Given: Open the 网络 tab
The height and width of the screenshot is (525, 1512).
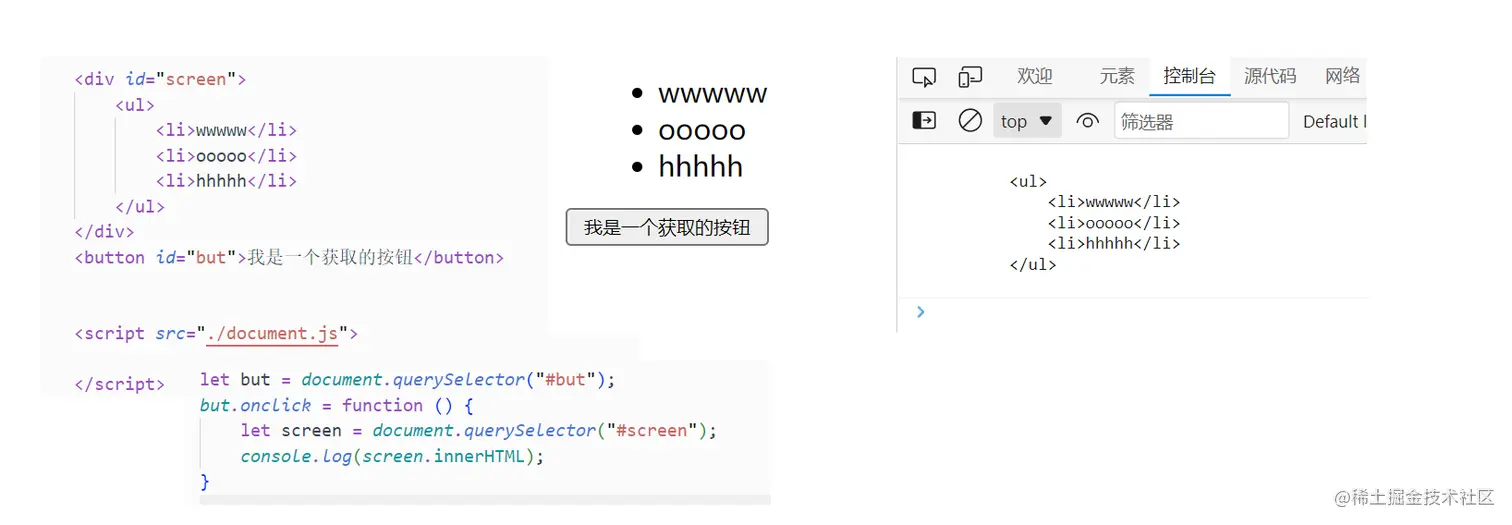Looking at the screenshot, I should pos(1343,76).
